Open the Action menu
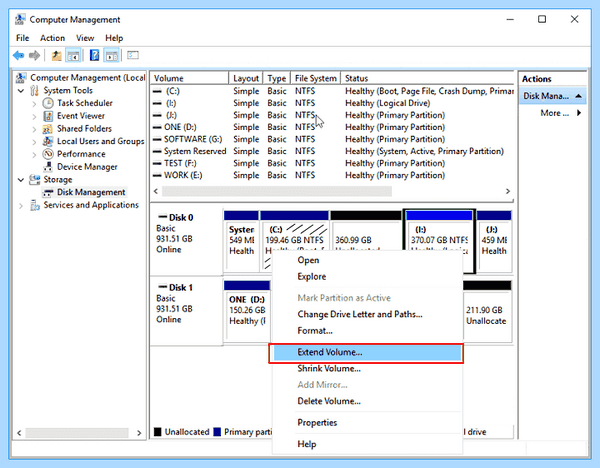This screenshot has height=468, width=600. [52, 38]
